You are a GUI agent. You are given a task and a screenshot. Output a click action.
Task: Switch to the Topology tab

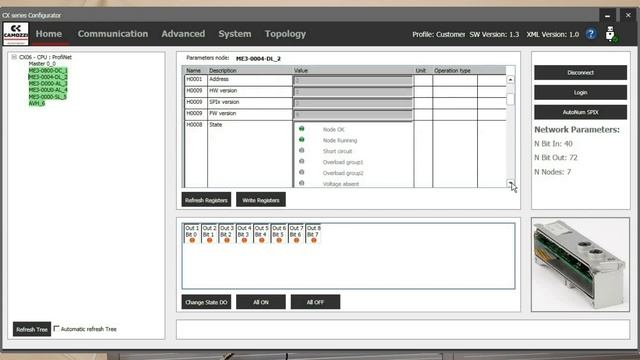[285, 34]
